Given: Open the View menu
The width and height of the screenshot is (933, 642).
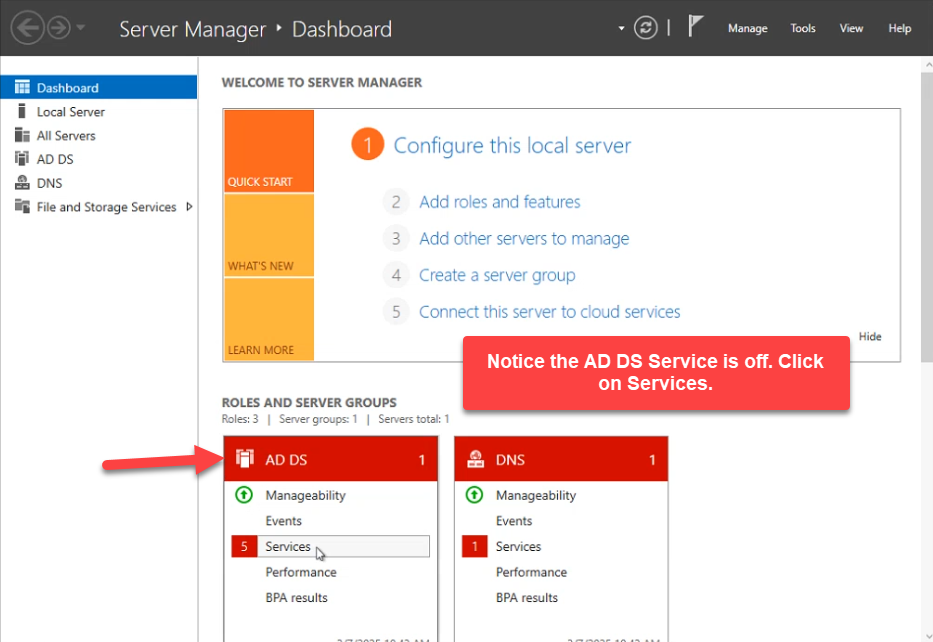Looking at the screenshot, I should tap(851, 28).
